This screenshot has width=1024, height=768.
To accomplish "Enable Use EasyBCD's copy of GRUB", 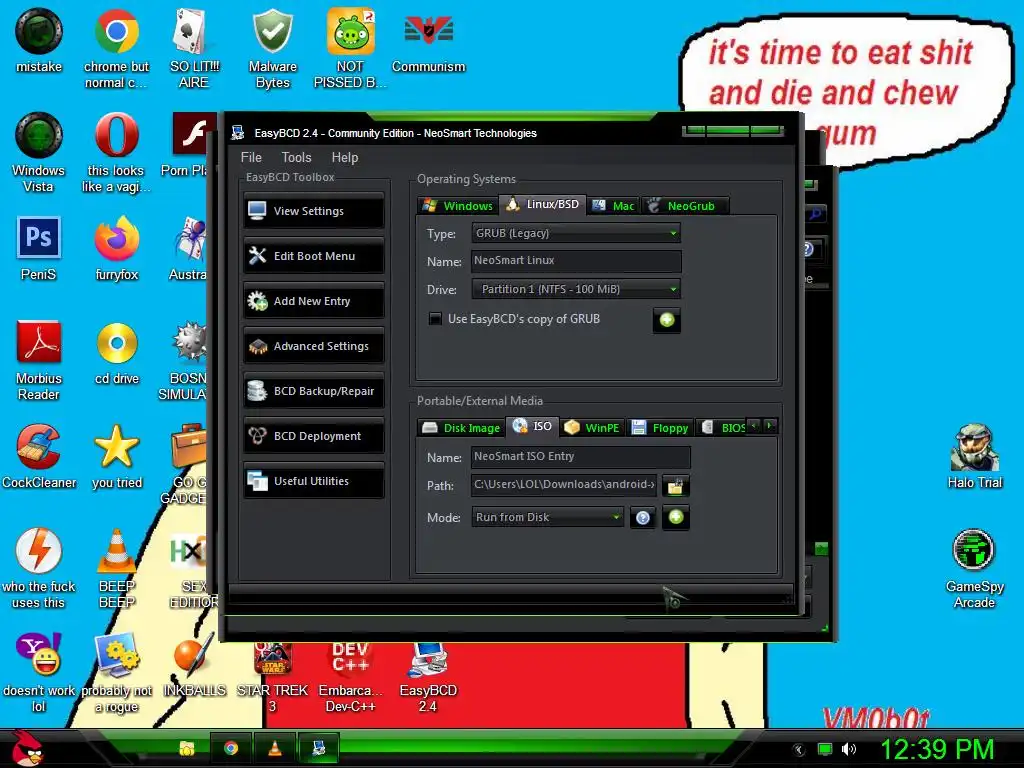I will (435, 319).
